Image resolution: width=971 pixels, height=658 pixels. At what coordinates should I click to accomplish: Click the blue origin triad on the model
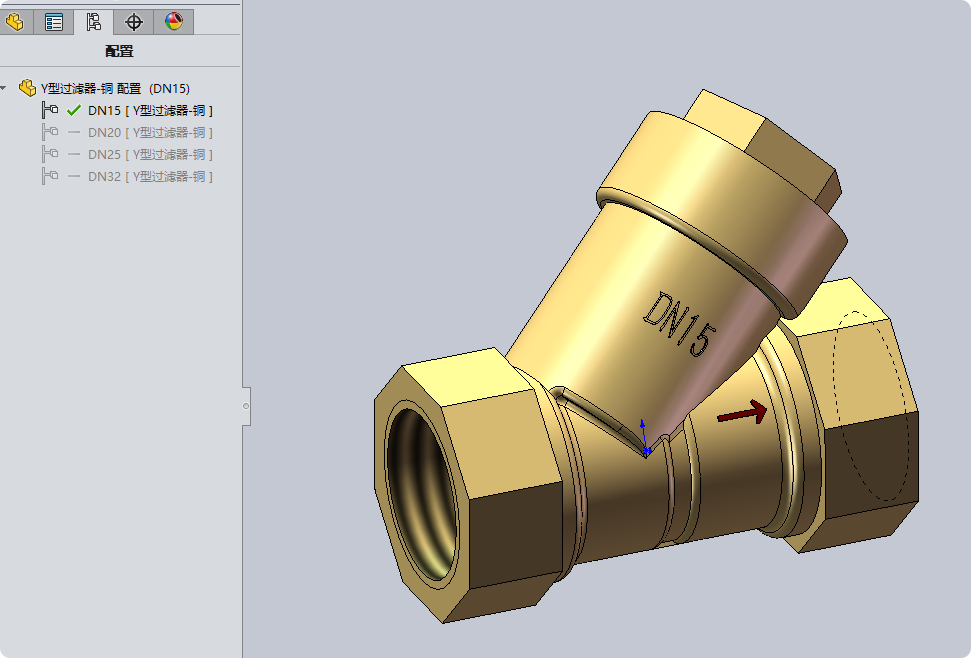pyautogui.click(x=645, y=438)
